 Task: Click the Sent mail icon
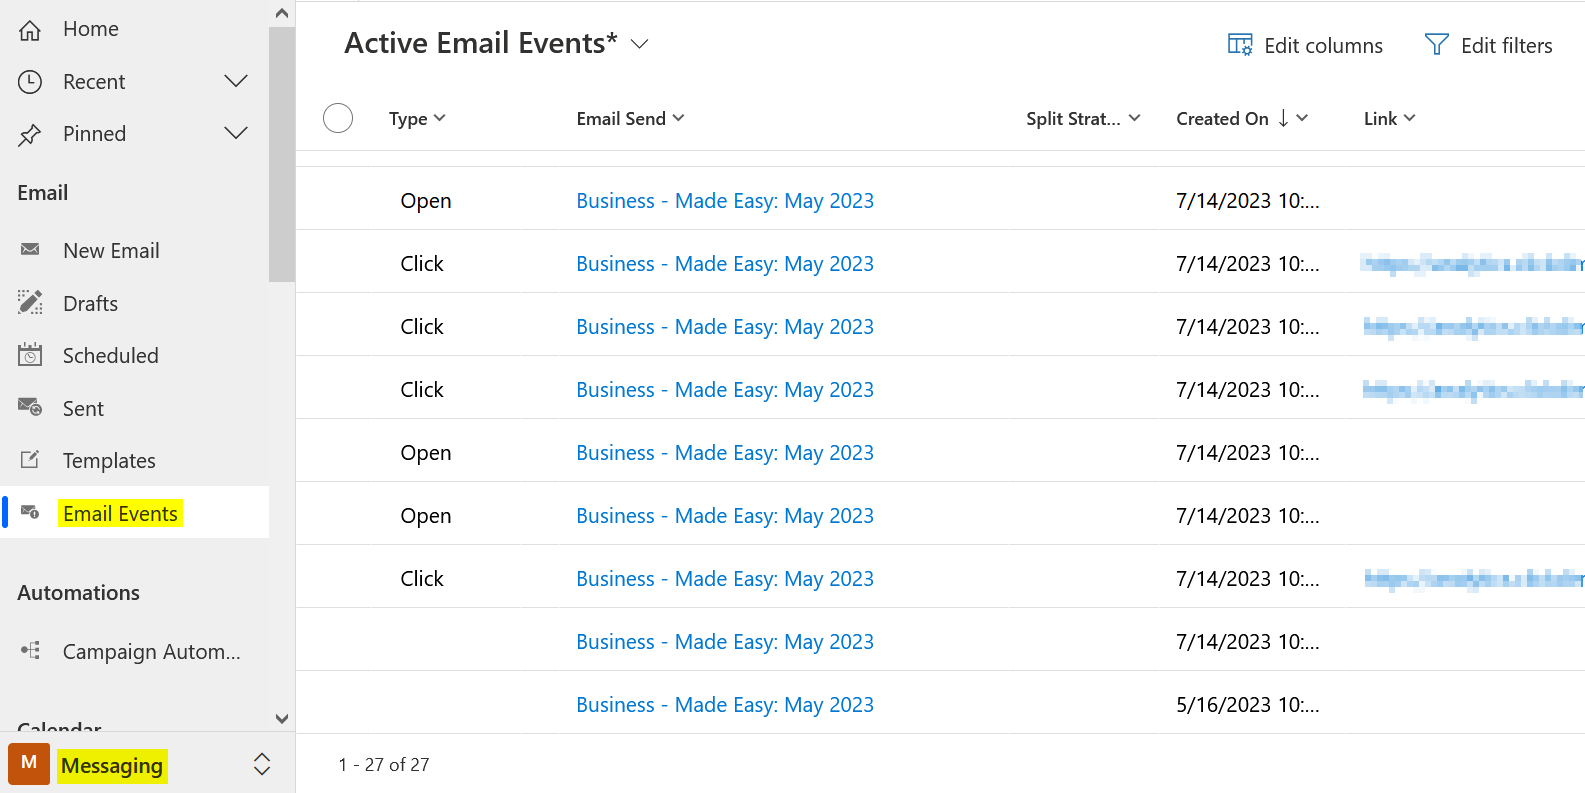[x=30, y=407]
